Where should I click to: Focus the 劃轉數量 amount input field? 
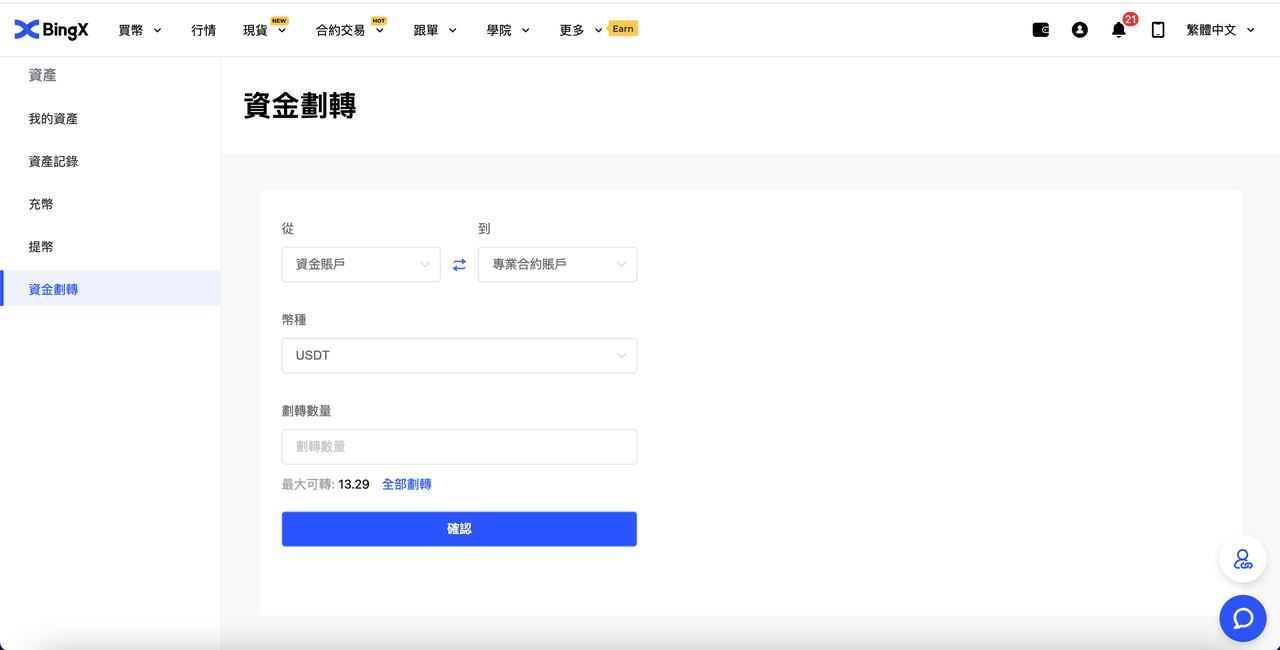pos(459,447)
